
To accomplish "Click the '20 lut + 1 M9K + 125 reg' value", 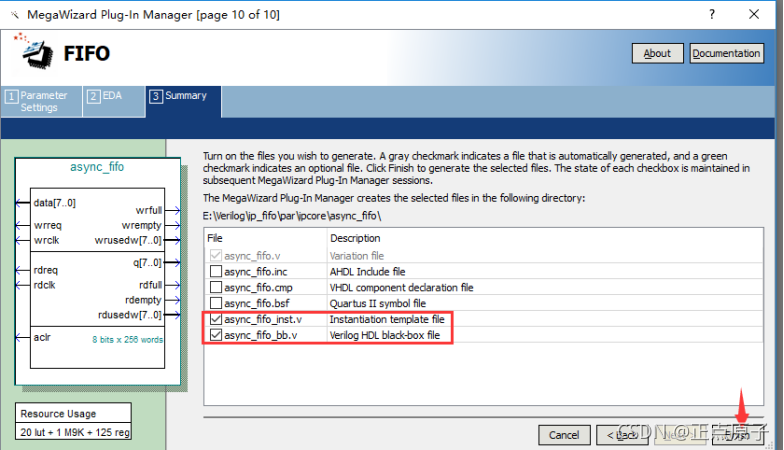I will click(75, 432).
